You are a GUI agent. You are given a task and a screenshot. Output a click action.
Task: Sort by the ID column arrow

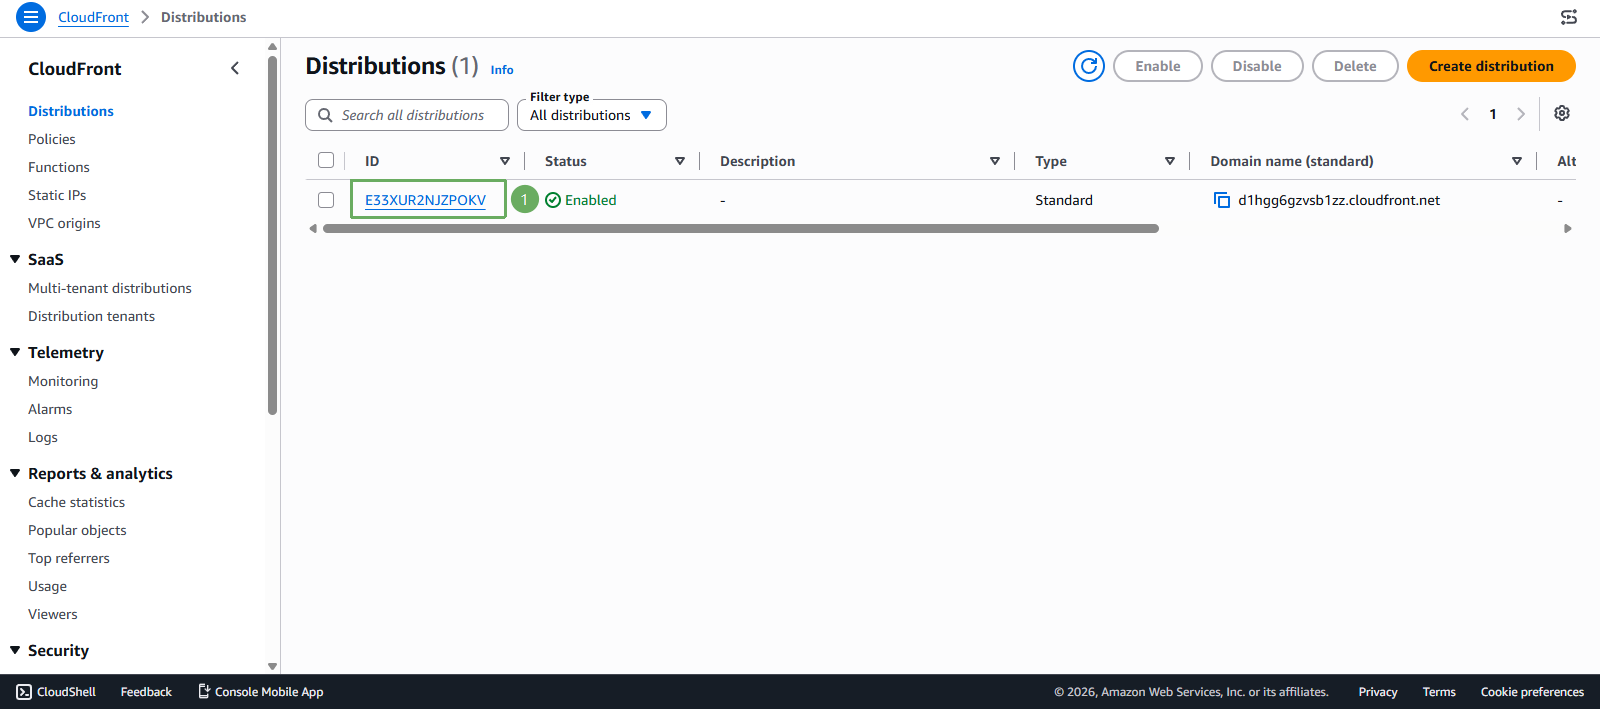point(505,161)
